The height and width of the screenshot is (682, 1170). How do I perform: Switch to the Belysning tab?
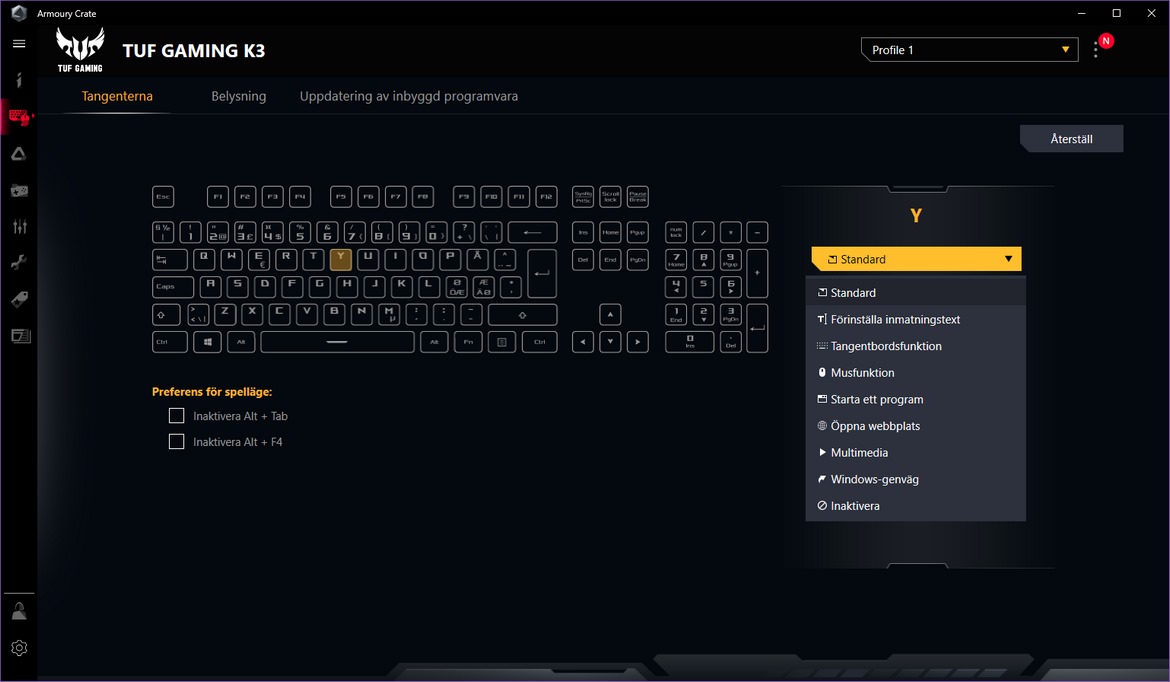tap(239, 96)
